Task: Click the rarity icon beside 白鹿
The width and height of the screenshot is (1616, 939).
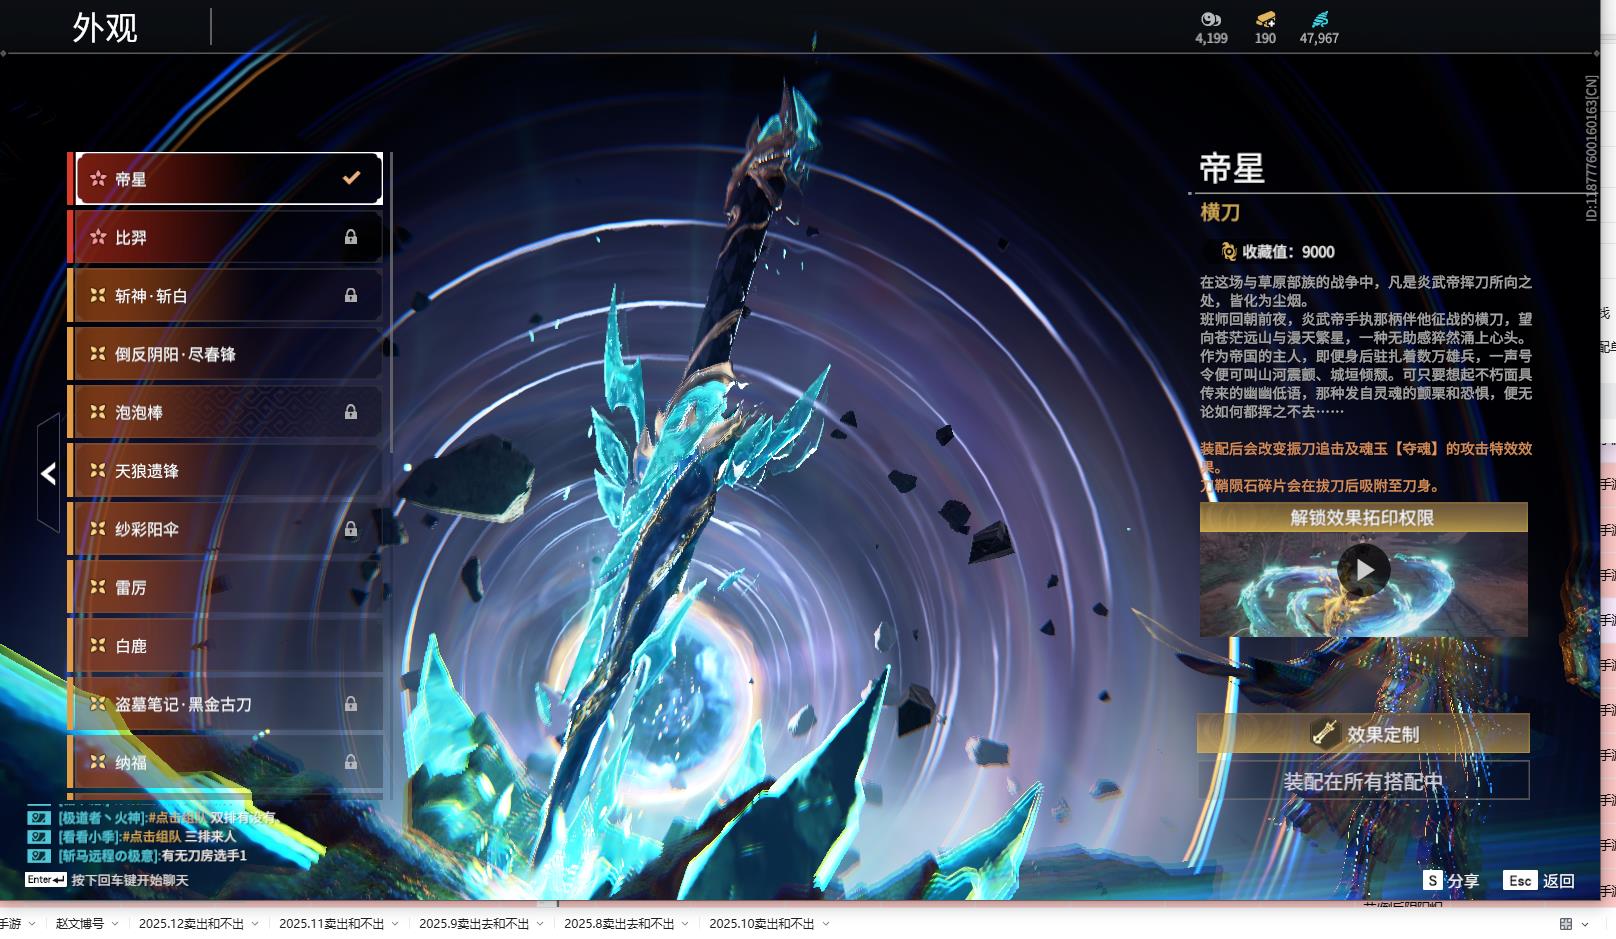Action: click(x=98, y=645)
